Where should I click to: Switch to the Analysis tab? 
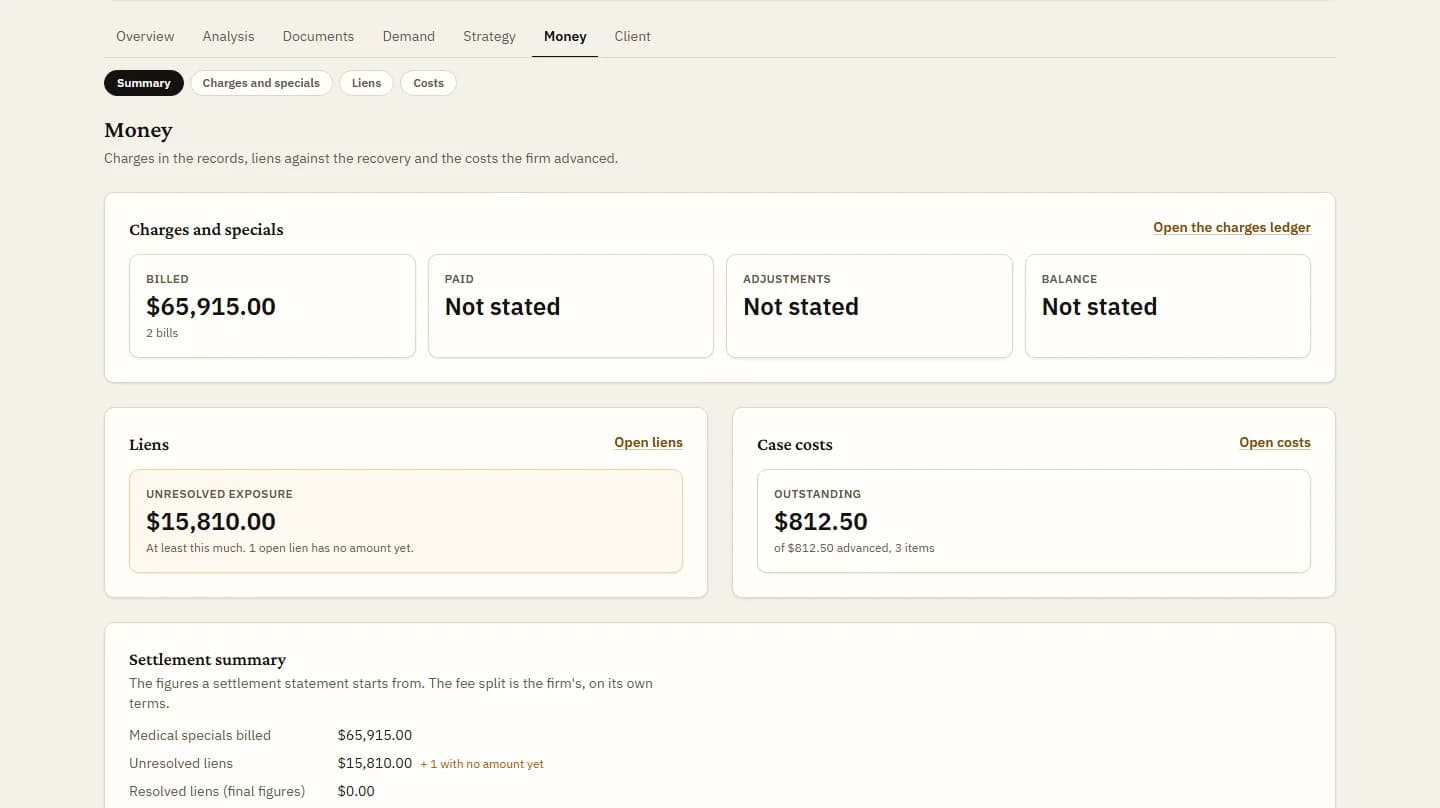click(228, 36)
